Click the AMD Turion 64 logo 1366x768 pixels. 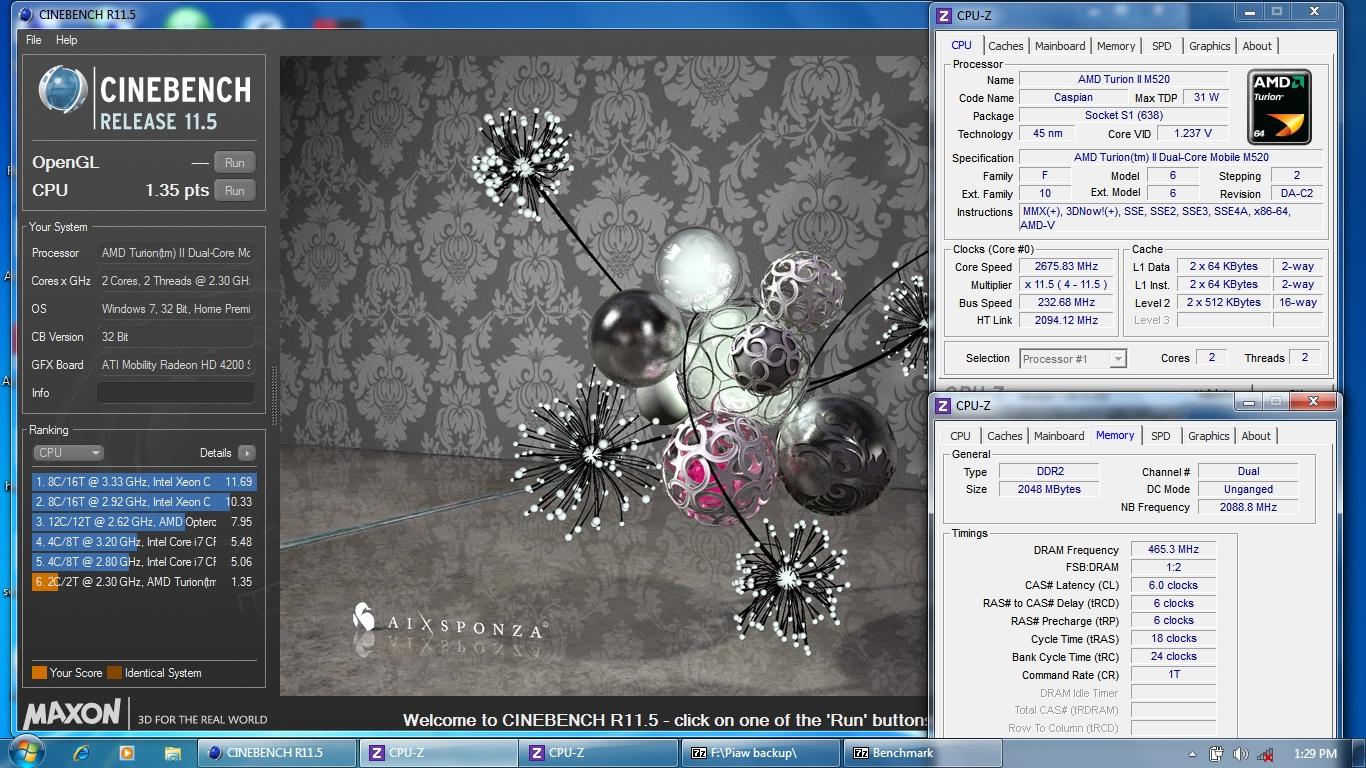[1279, 107]
